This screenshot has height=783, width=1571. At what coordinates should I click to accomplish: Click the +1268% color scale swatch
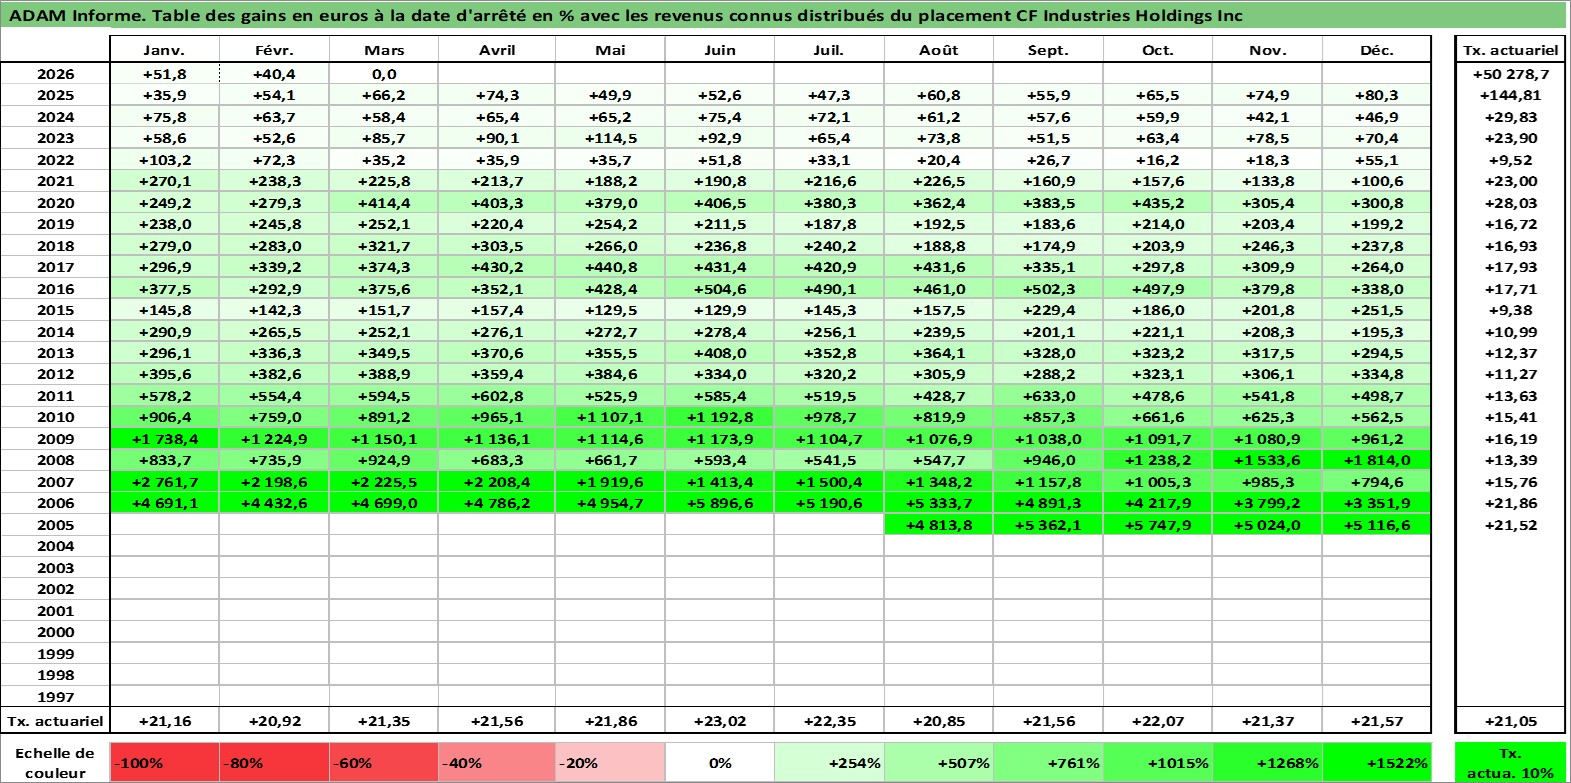(x=1267, y=763)
